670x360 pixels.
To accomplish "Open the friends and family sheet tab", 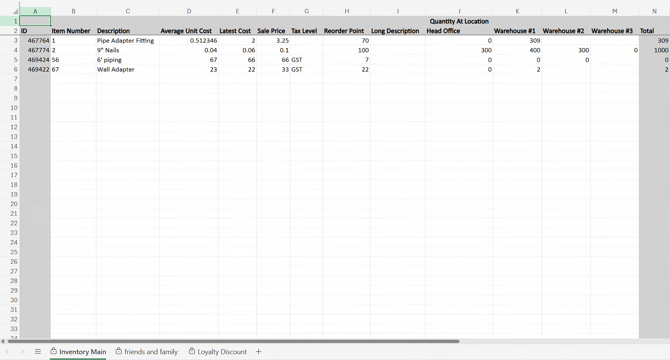I will pos(147,351).
